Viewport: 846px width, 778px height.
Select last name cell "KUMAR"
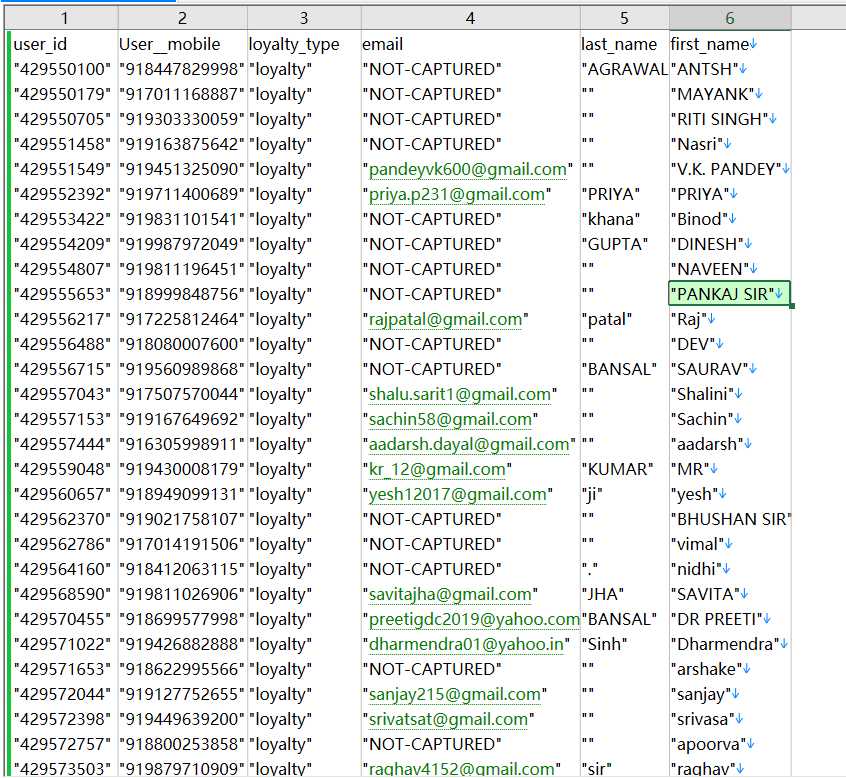pos(625,469)
